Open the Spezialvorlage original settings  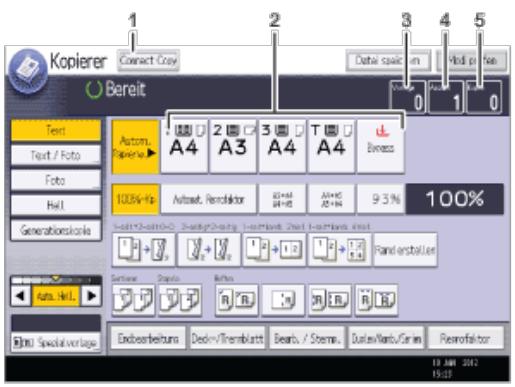point(56,342)
